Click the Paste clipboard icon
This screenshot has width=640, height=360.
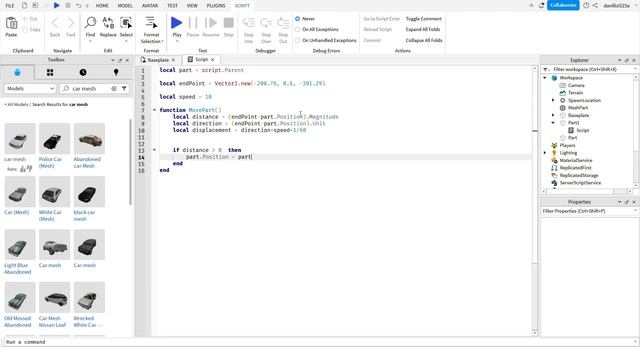click(11, 24)
